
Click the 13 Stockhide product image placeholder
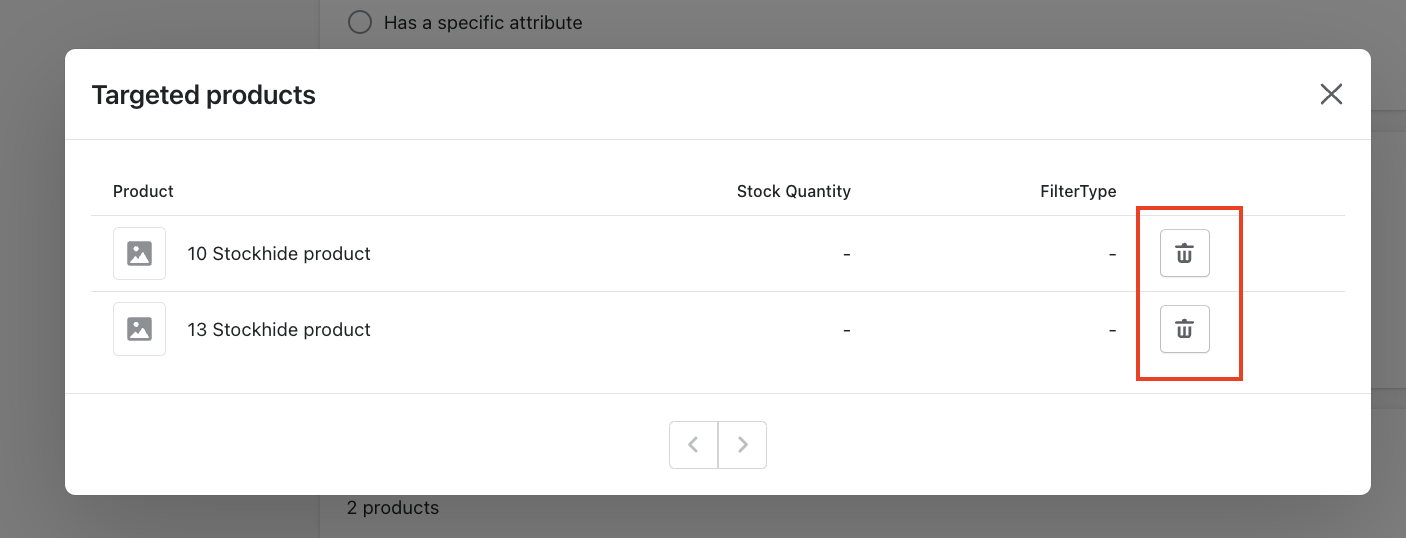[139, 329]
